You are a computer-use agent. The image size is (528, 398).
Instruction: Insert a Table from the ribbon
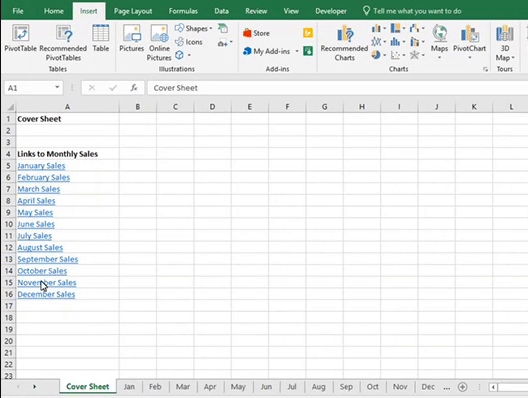pos(101,38)
